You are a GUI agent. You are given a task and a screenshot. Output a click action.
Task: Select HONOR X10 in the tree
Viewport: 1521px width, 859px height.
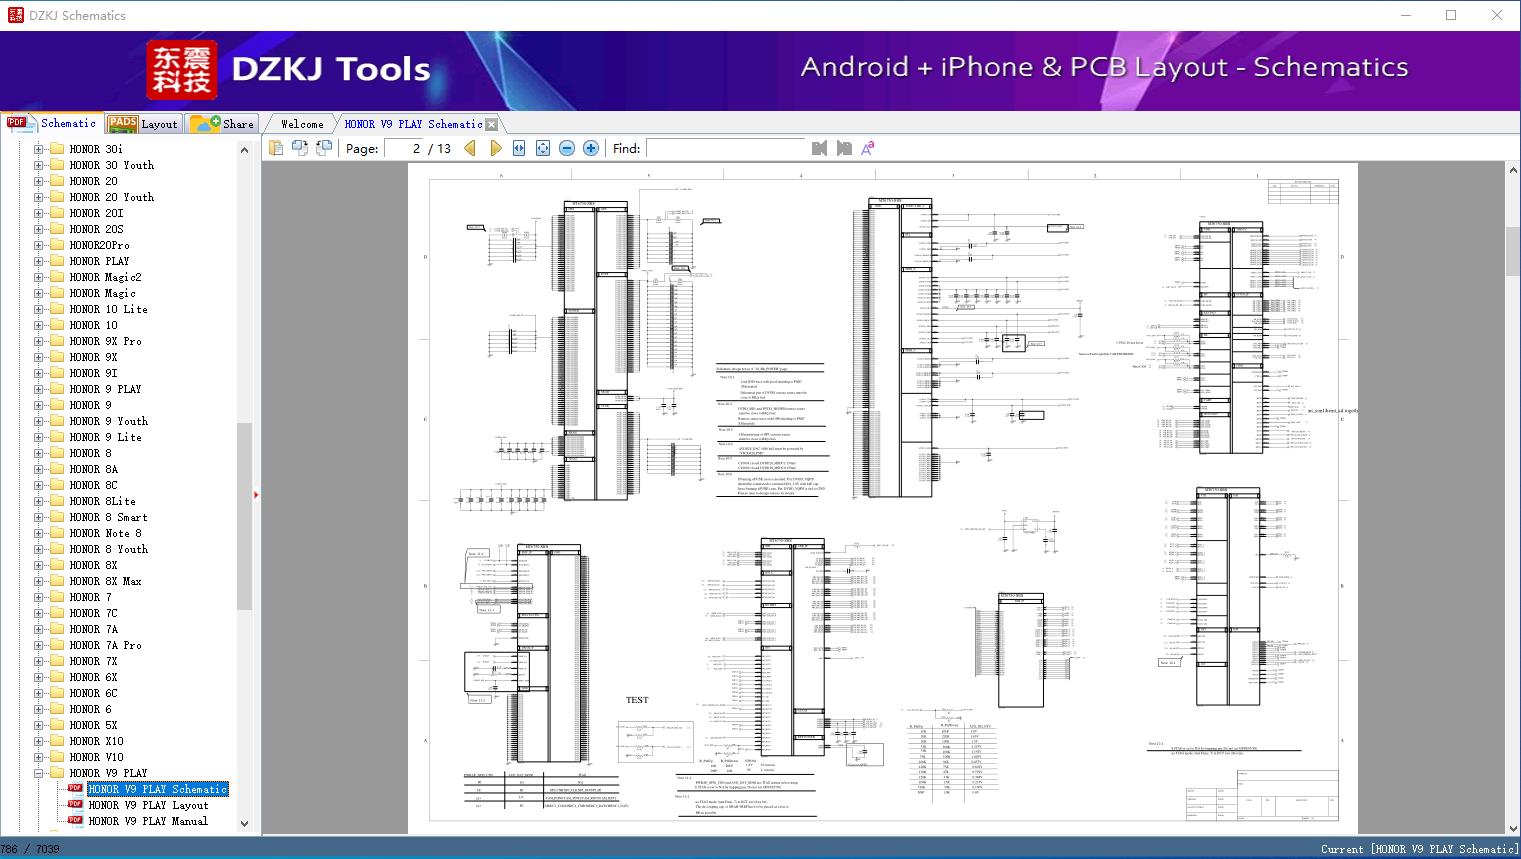pyautogui.click(x=96, y=741)
